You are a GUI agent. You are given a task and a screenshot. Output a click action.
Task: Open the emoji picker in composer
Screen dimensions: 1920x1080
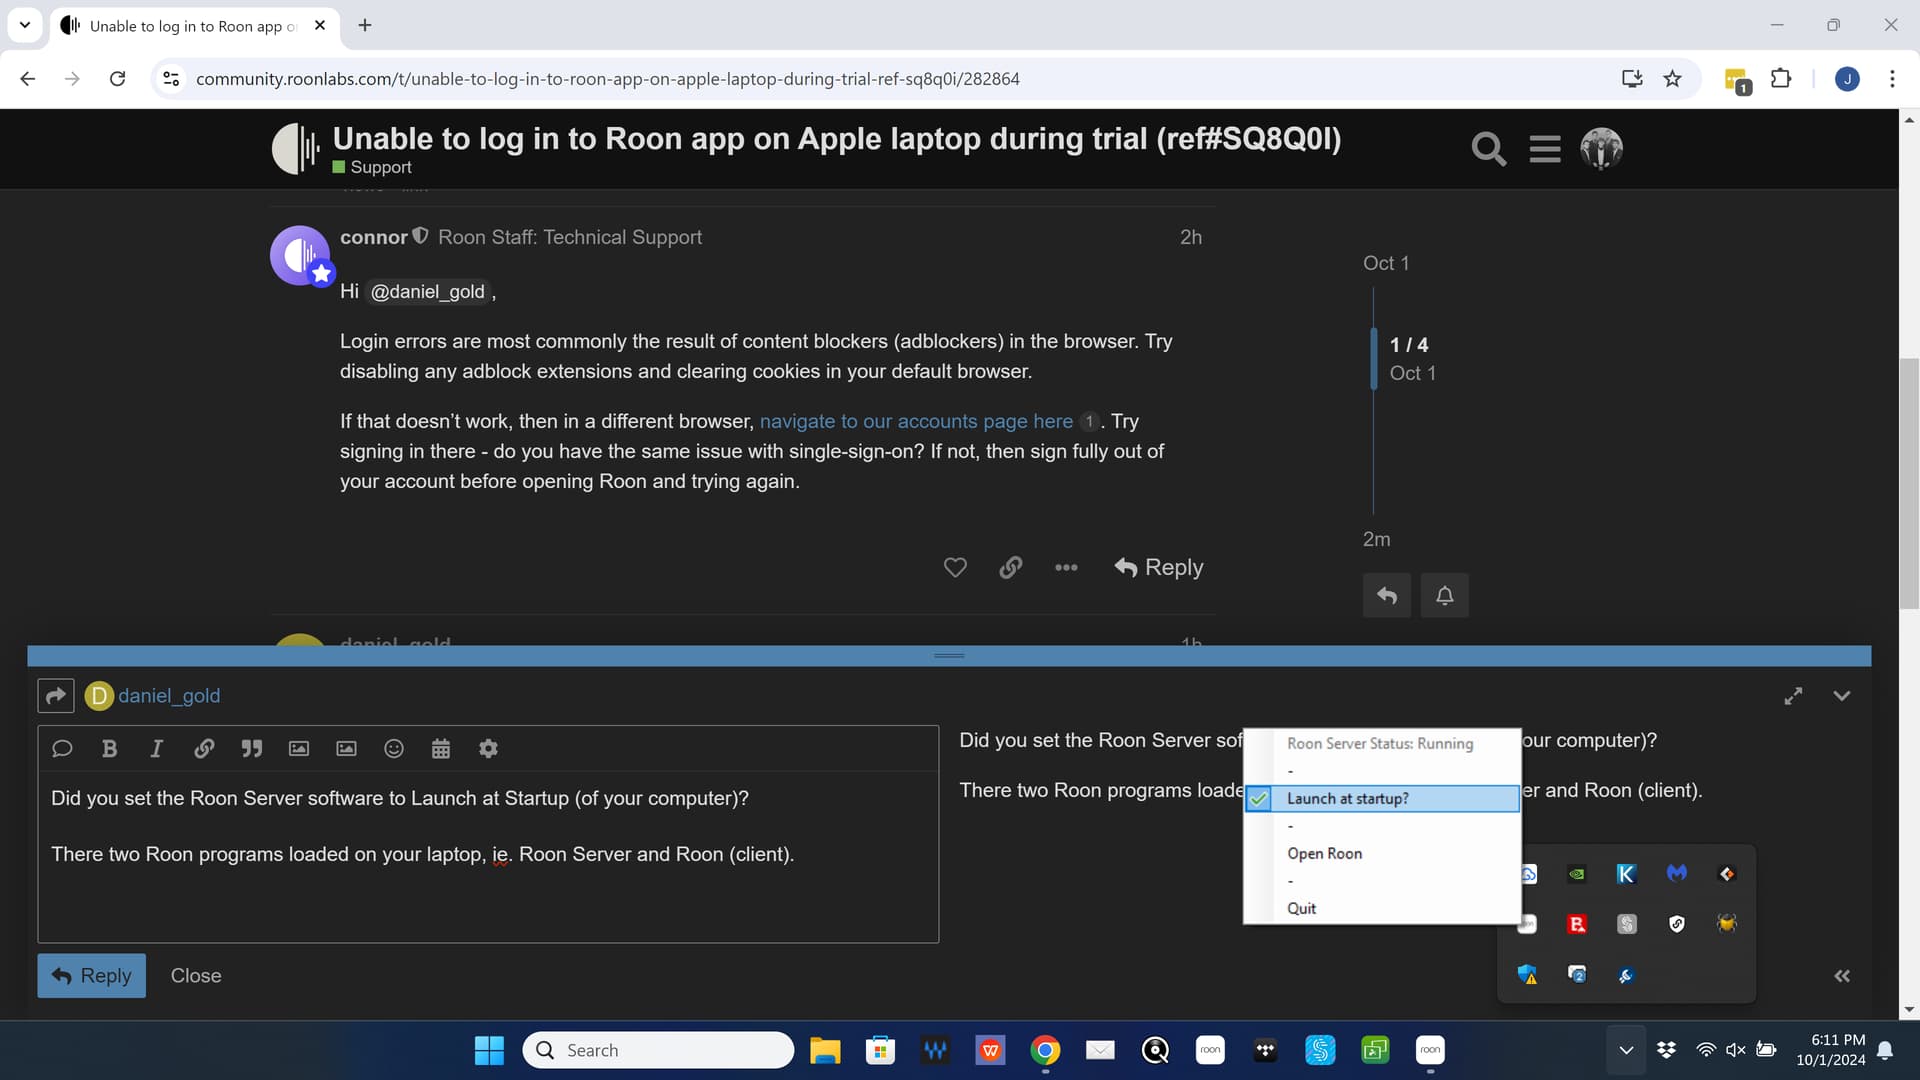click(394, 748)
